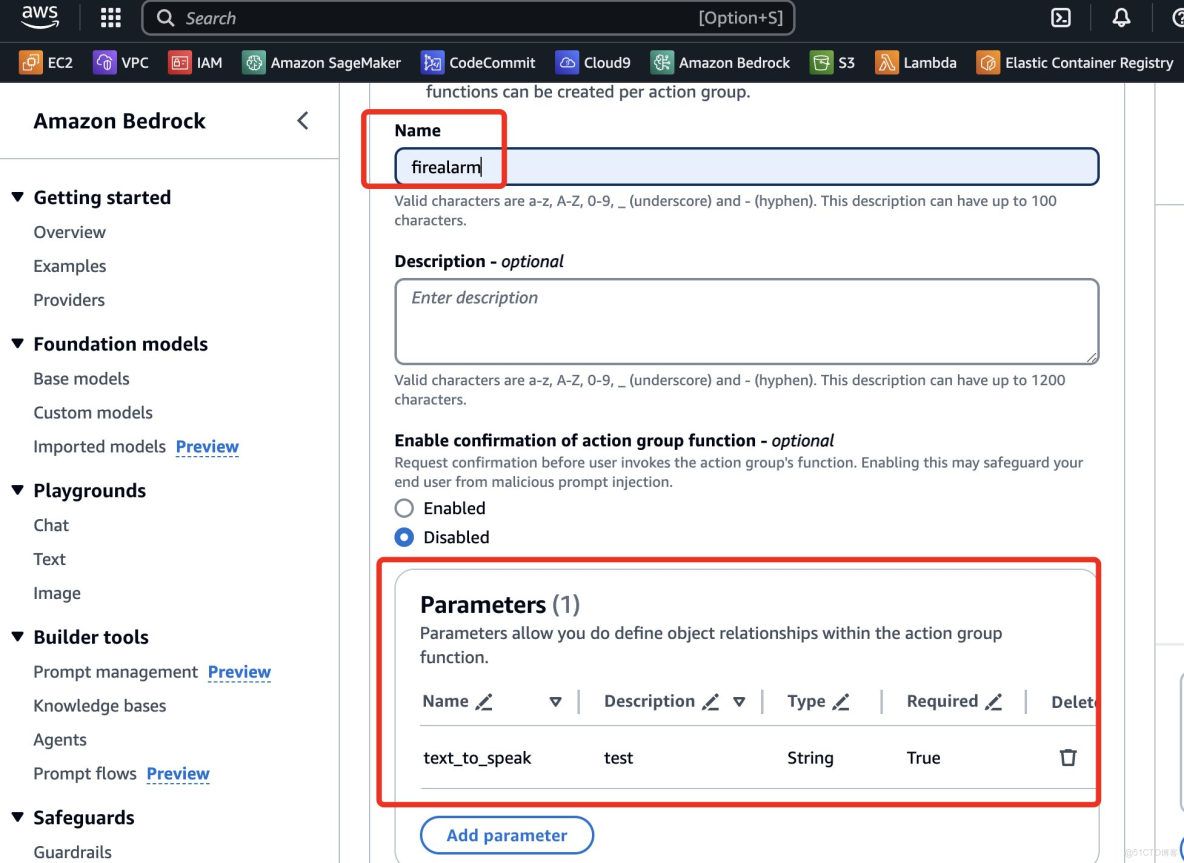This screenshot has width=1184, height=863.
Task: Collapse the Foundation models section
Action: 17,344
